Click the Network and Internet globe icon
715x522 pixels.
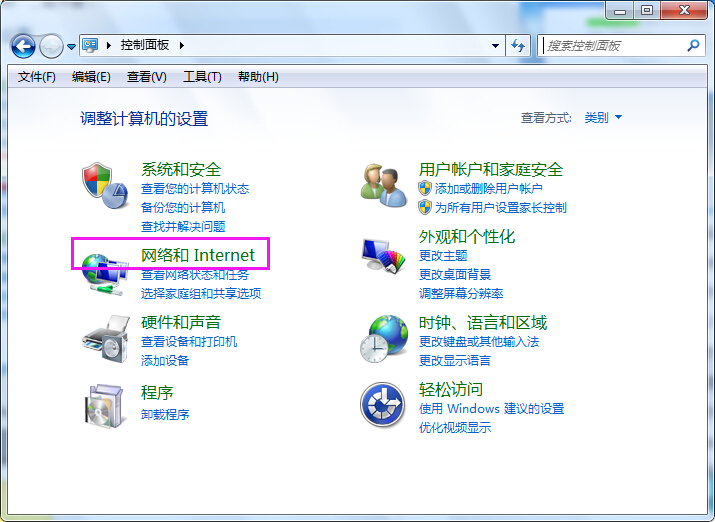point(105,274)
